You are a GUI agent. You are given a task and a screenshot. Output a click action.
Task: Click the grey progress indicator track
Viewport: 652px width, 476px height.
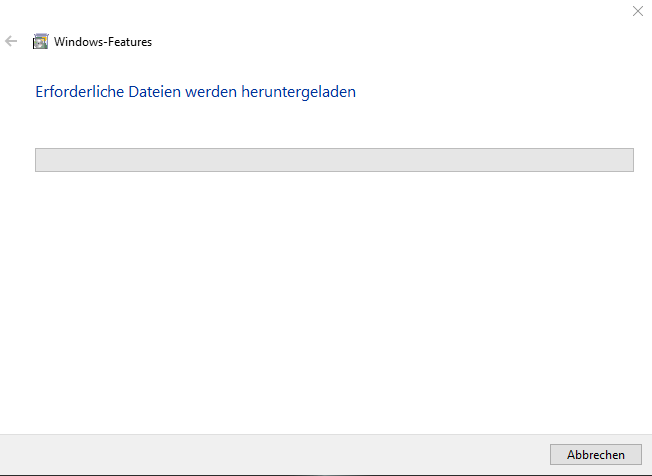(334, 160)
